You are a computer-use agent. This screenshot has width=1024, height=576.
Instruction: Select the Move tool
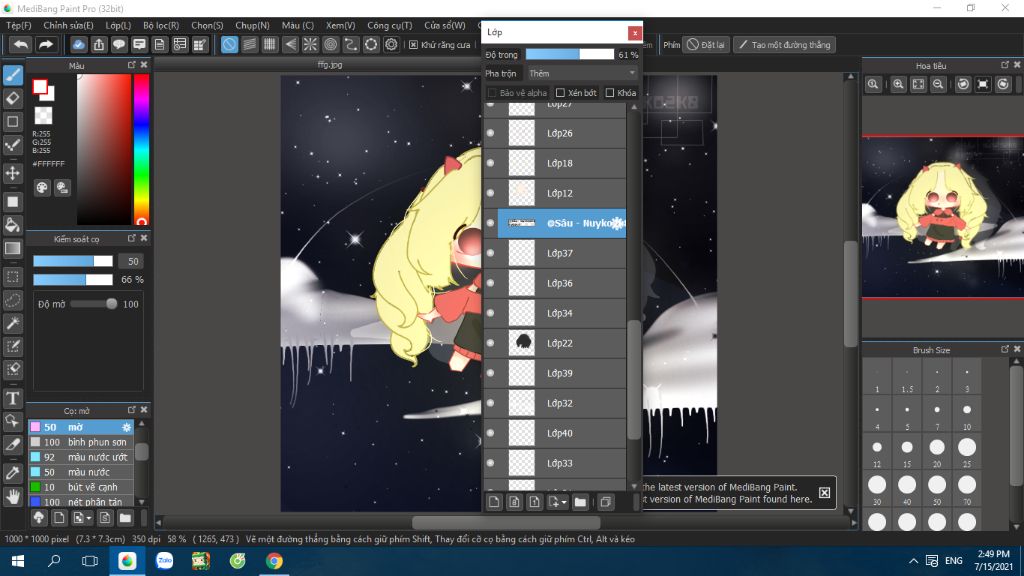(12, 173)
